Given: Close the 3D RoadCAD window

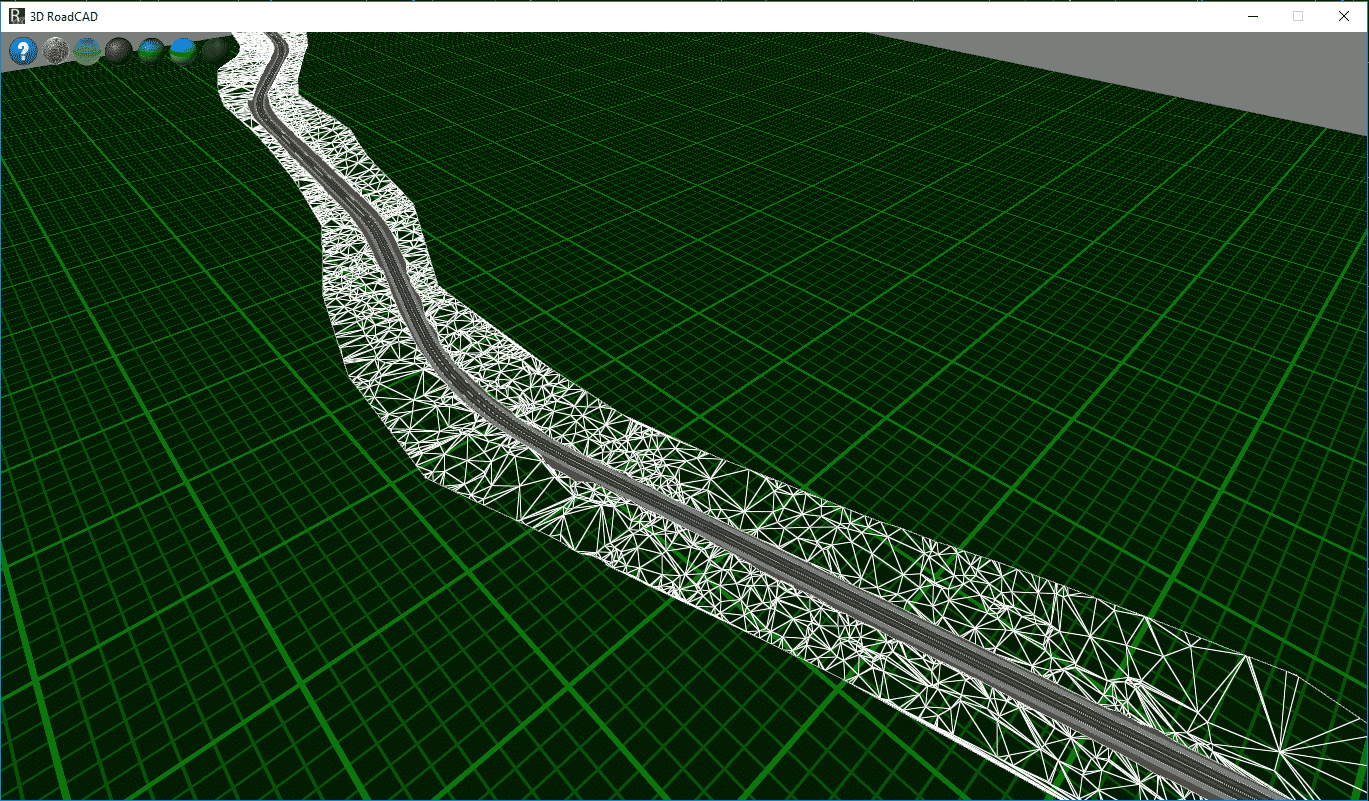Looking at the screenshot, I should [x=1344, y=16].
